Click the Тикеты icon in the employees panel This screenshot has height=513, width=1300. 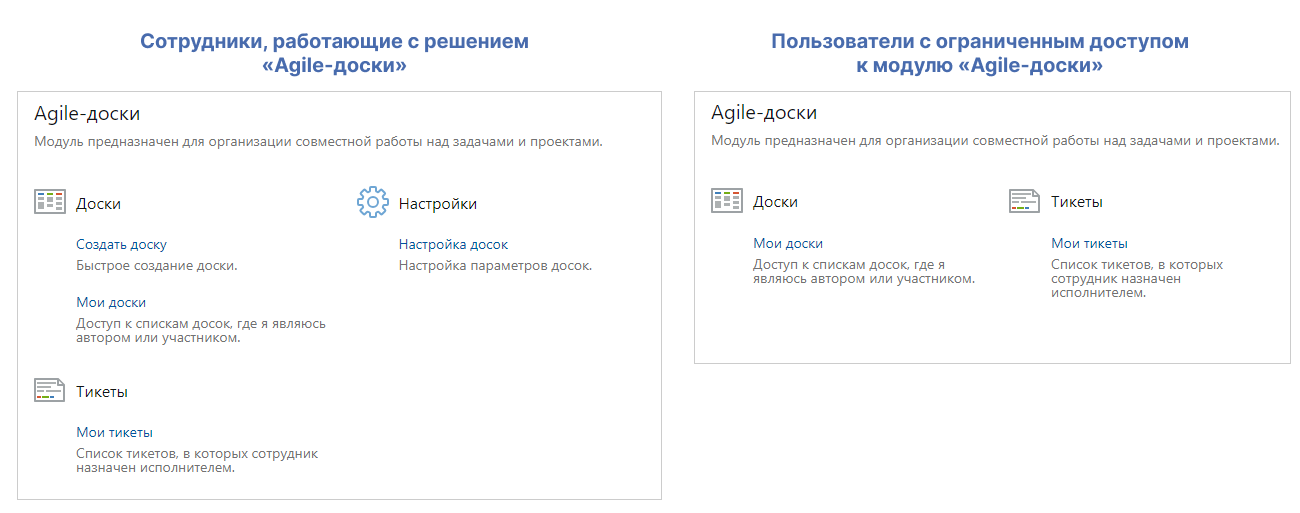coord(49,390)
